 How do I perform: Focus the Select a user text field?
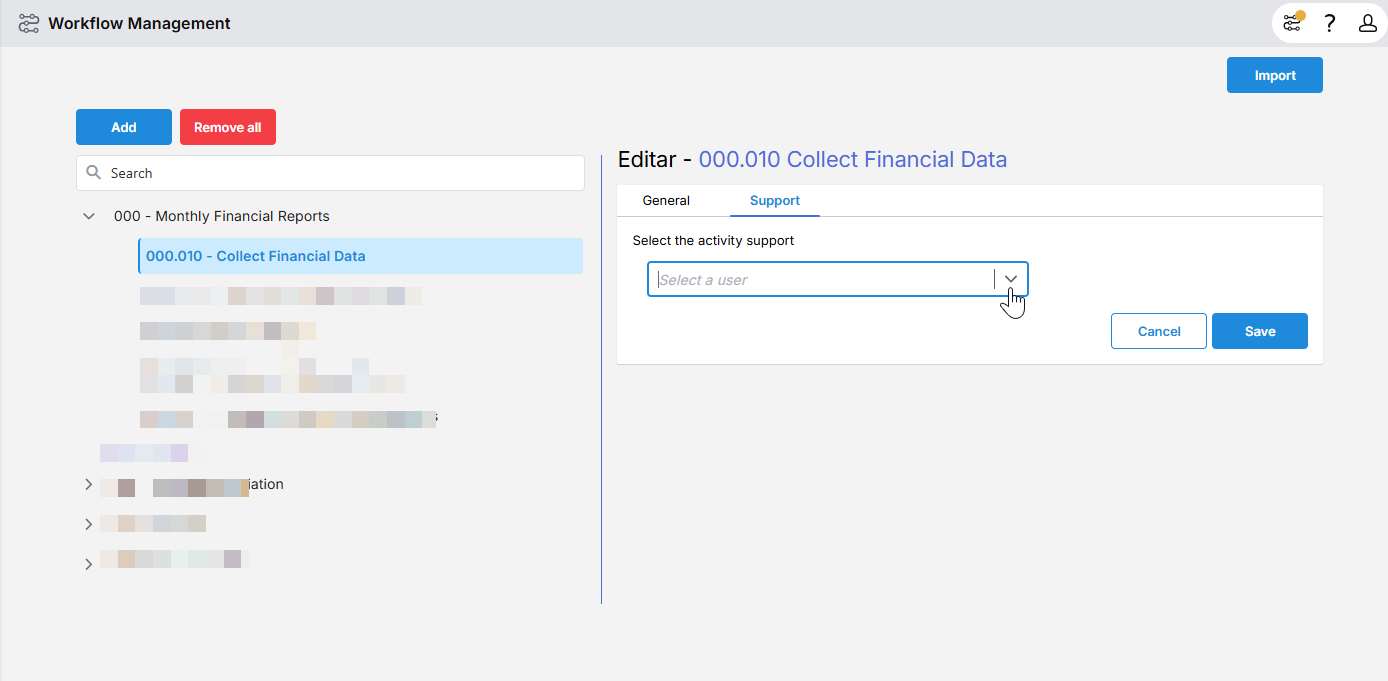click(820, 280)
